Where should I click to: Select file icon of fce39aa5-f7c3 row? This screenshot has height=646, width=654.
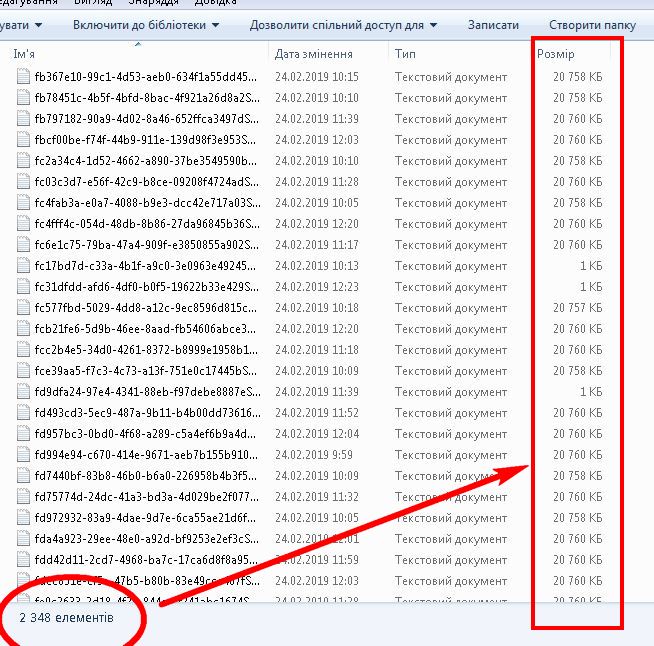[23, 371]
